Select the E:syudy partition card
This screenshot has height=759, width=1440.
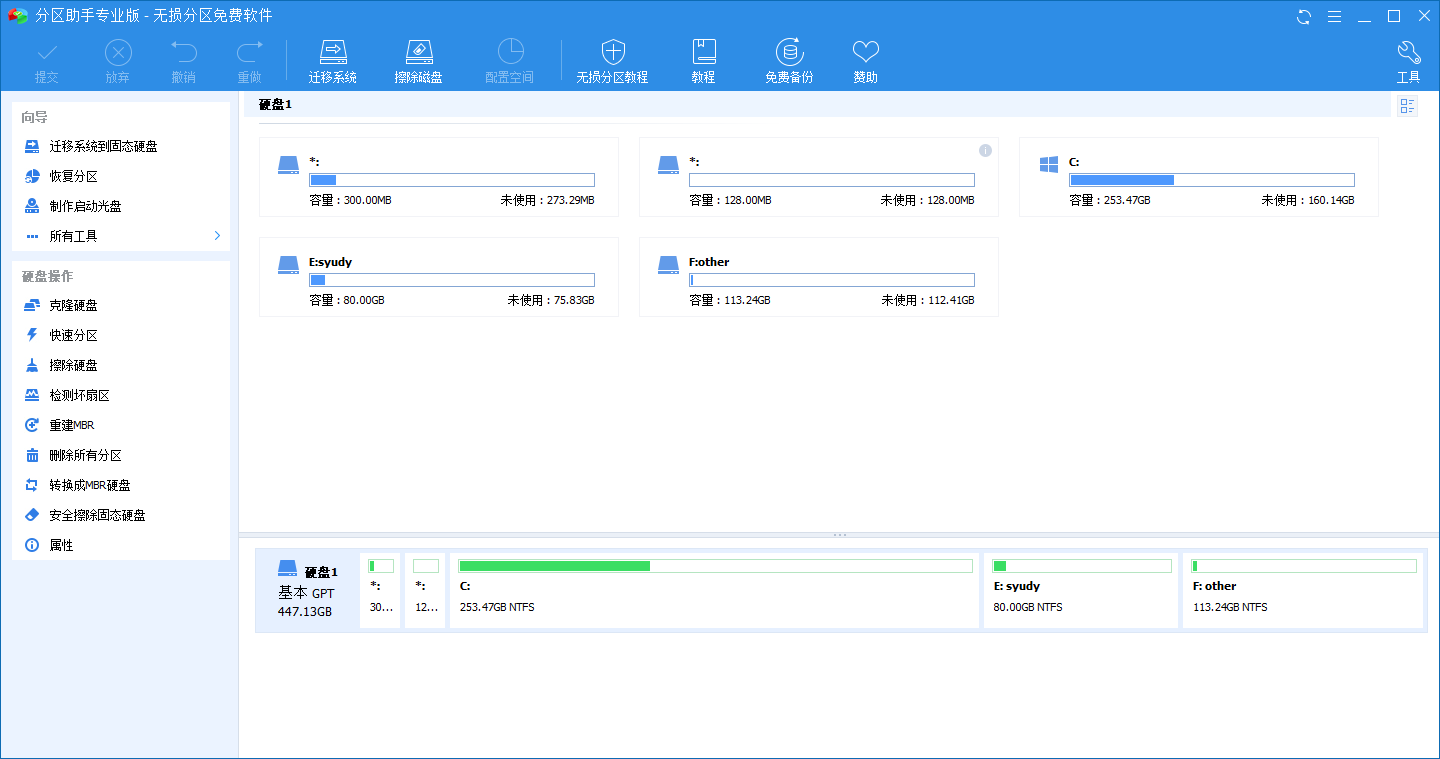click(439, 277)
